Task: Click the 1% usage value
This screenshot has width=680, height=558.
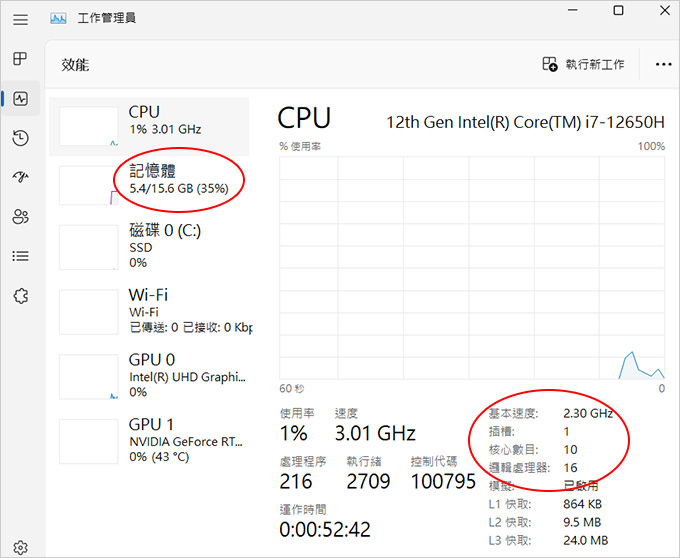Action: (294, 433)
